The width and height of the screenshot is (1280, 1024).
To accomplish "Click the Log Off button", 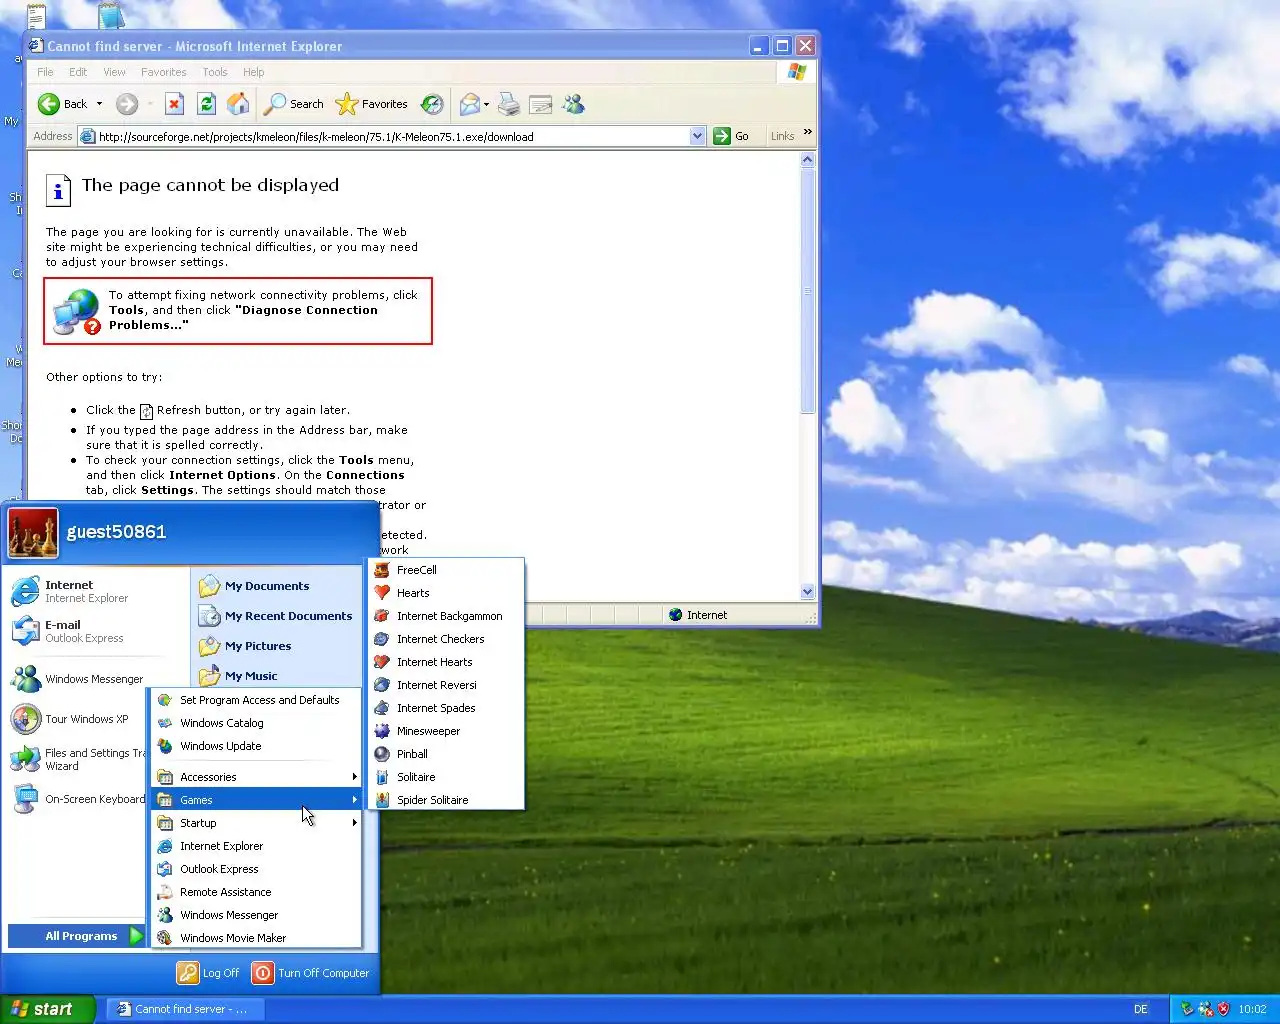I will coord(208,973).
